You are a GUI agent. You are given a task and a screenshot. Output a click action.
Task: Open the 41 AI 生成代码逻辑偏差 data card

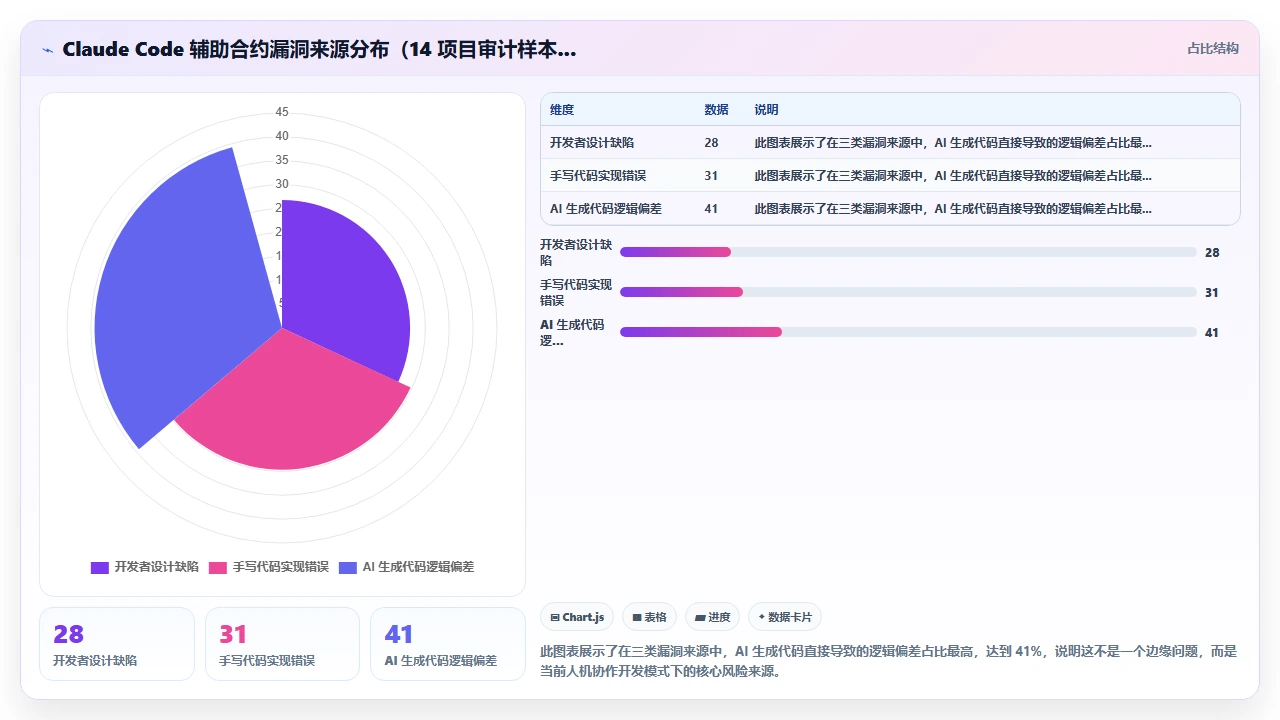448,644
